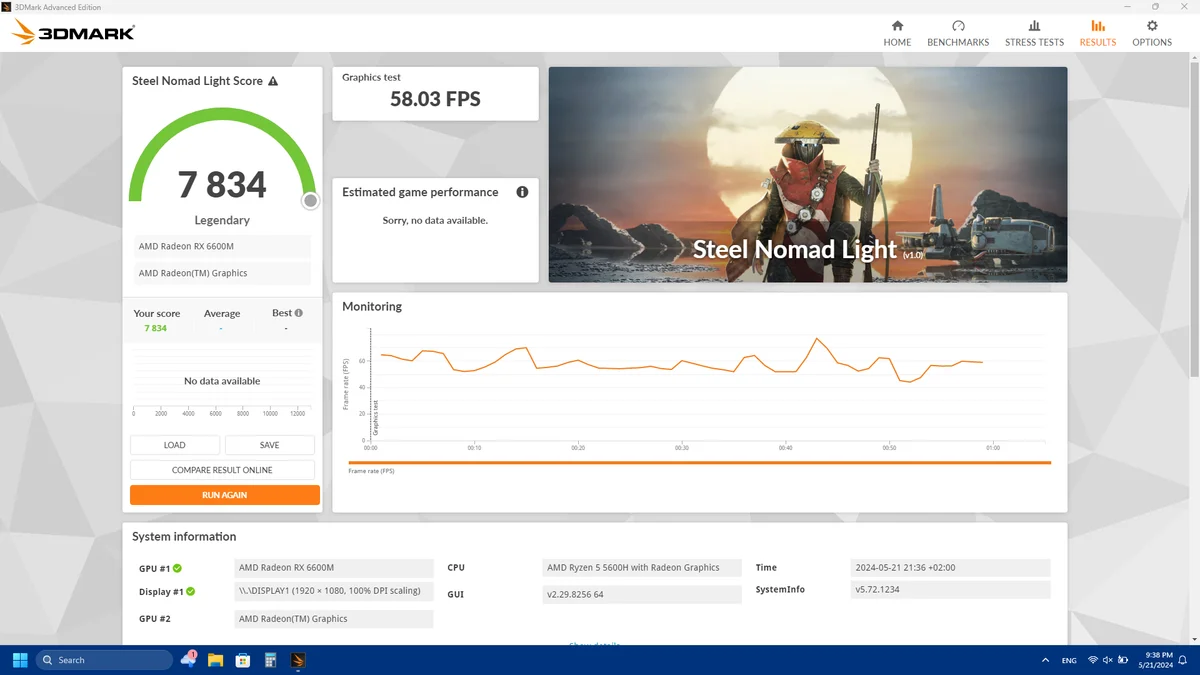This screenshot has height=675, width=1200.
Task: Click COMPARE RESULT ONLINE
Action: [x=222, y=469]
